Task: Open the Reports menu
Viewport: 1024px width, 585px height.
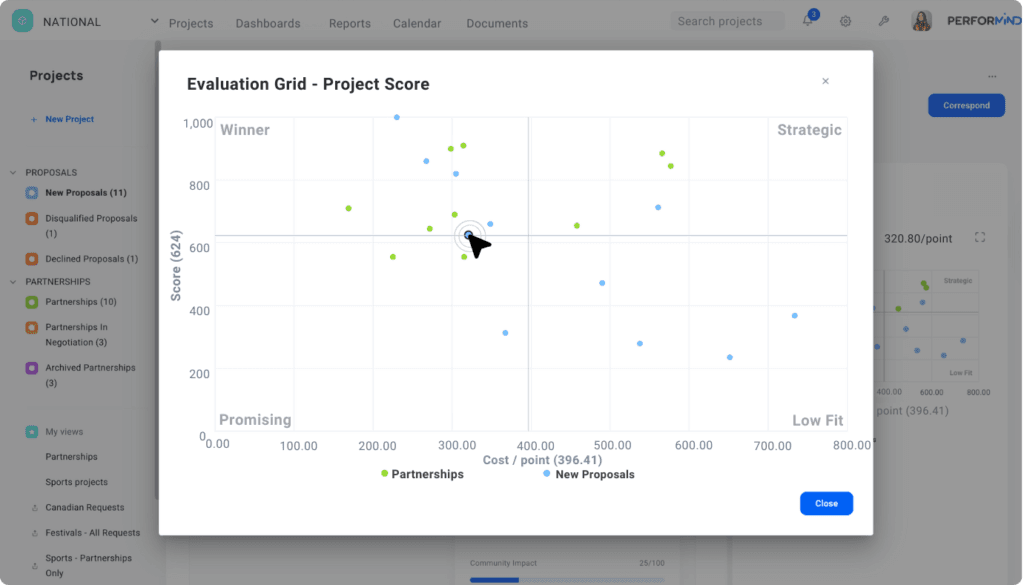Action: click(x=349, y=23)
